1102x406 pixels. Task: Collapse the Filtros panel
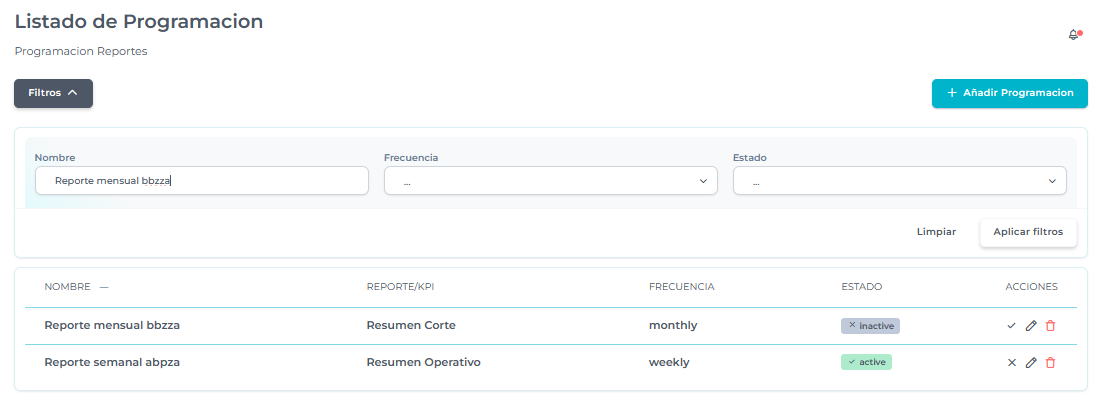(53, 93)
